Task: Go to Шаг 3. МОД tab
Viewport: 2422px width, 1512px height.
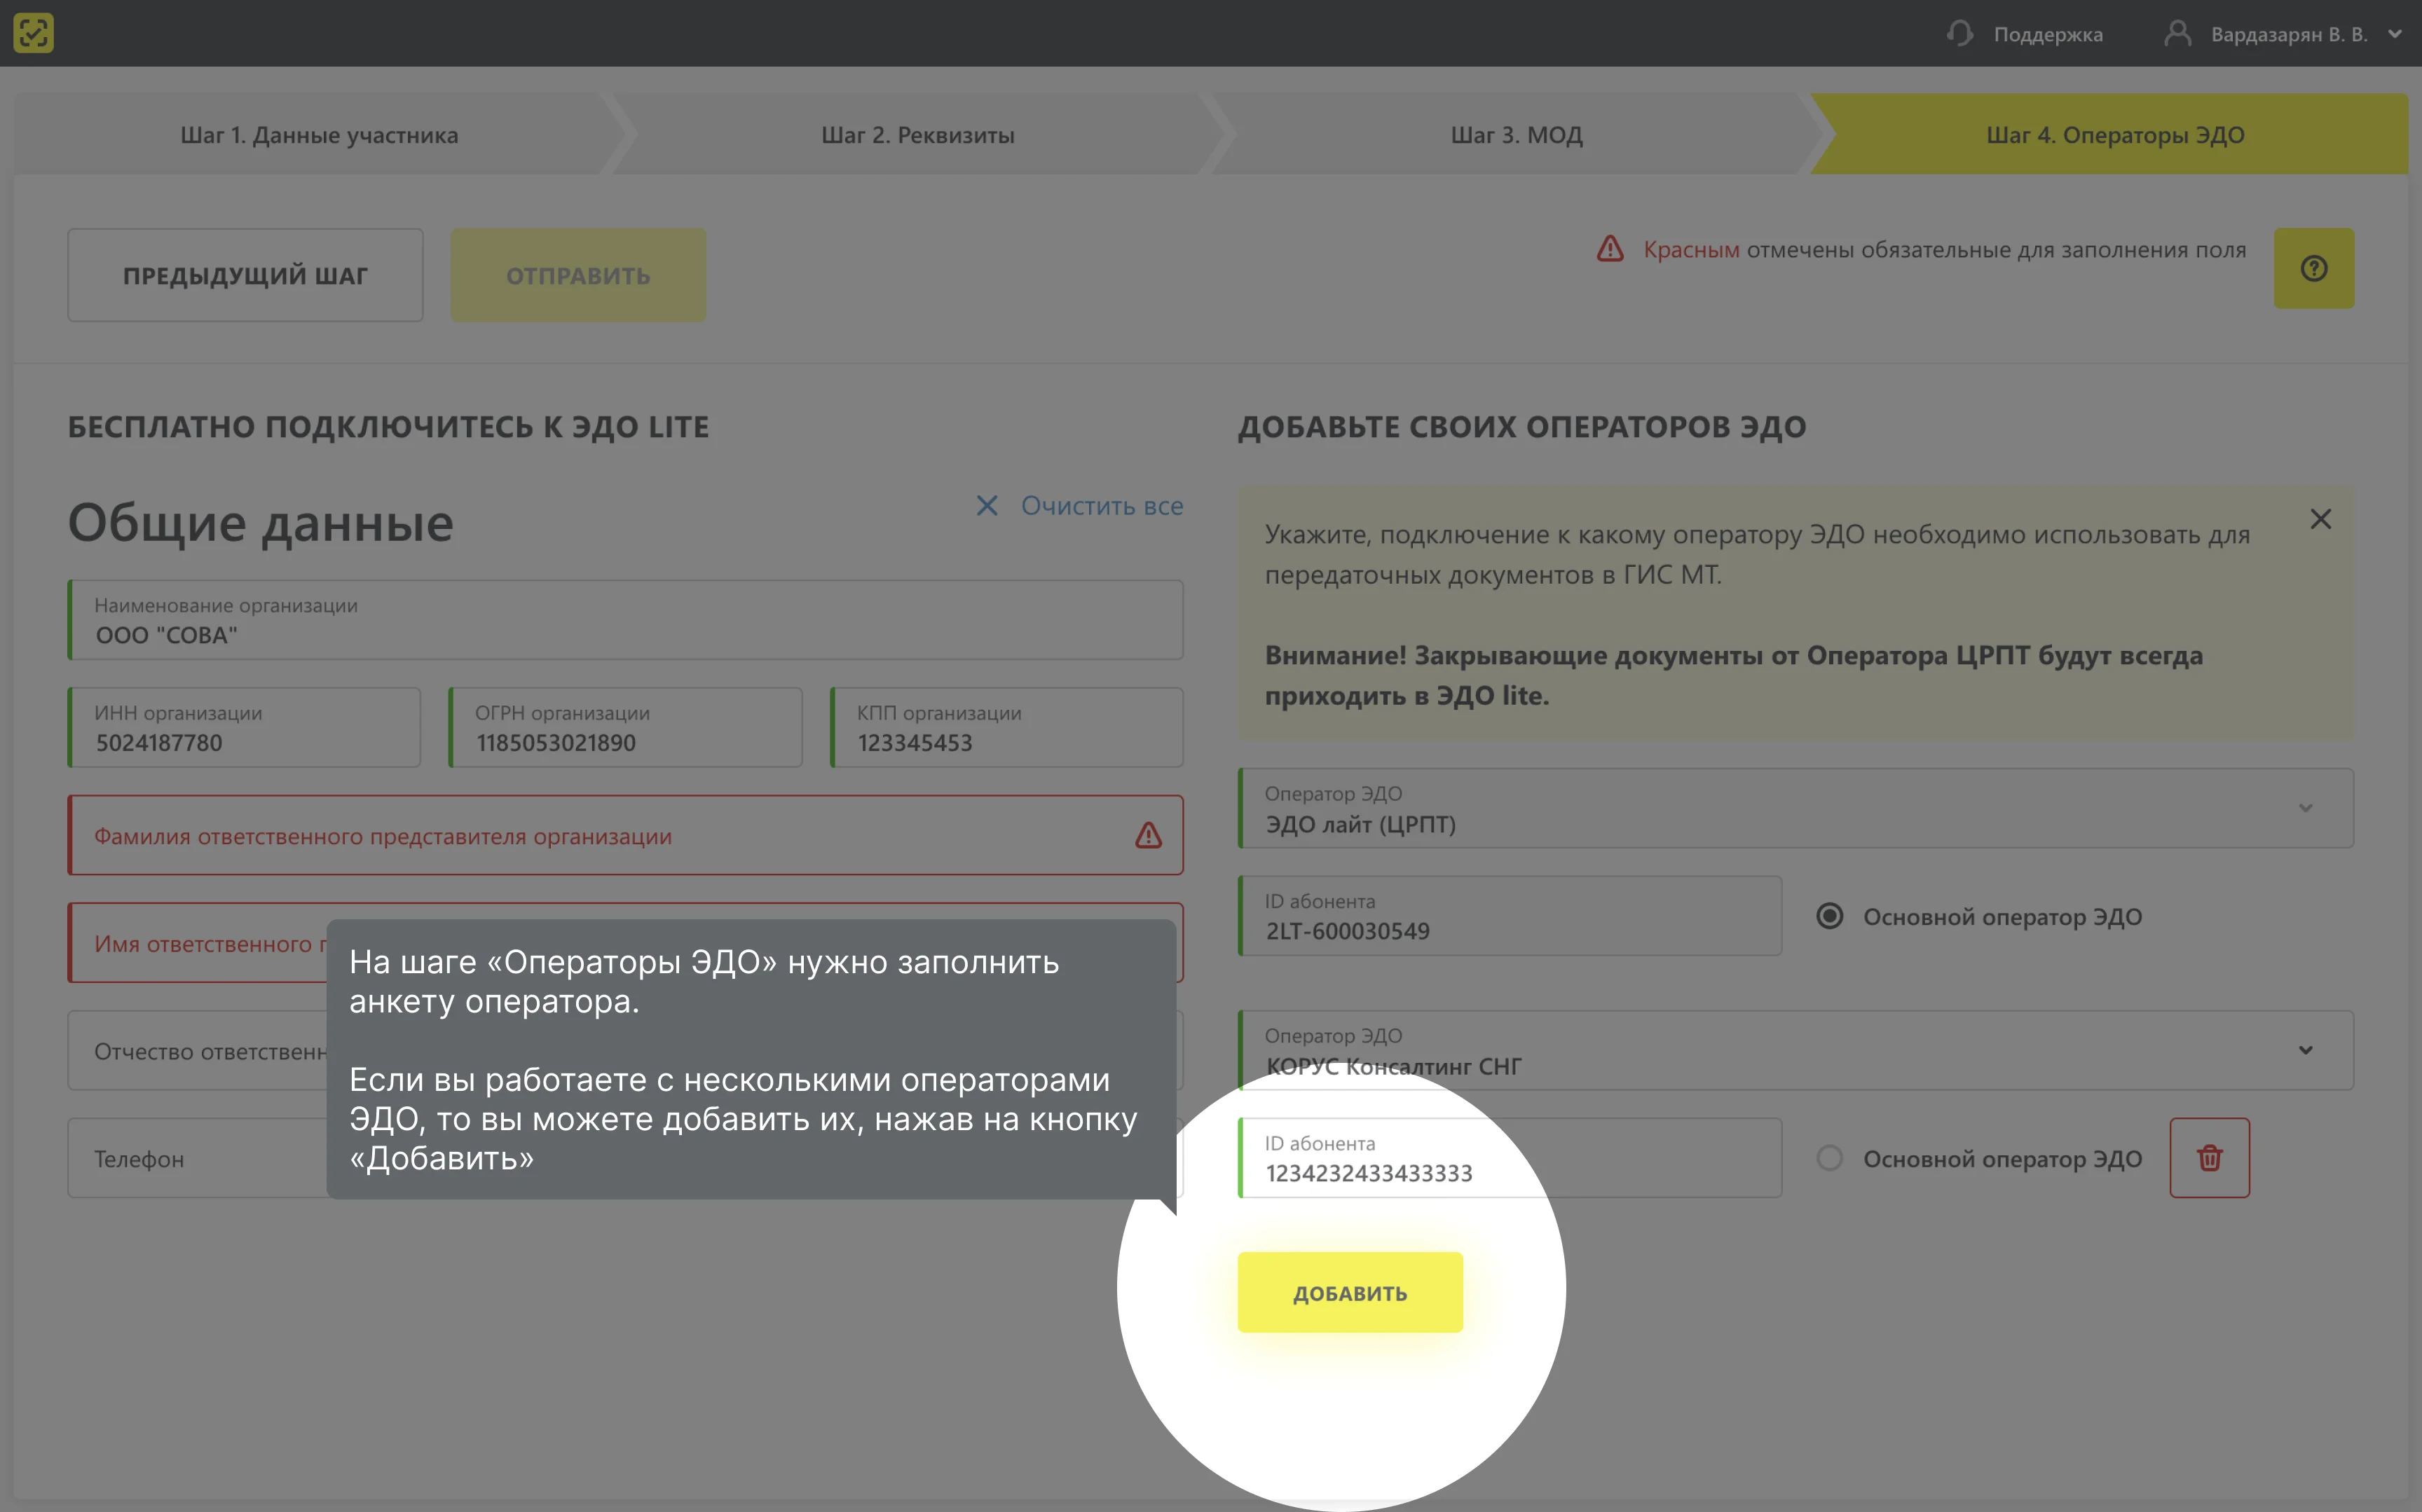Action: [x=1516, y=135]
